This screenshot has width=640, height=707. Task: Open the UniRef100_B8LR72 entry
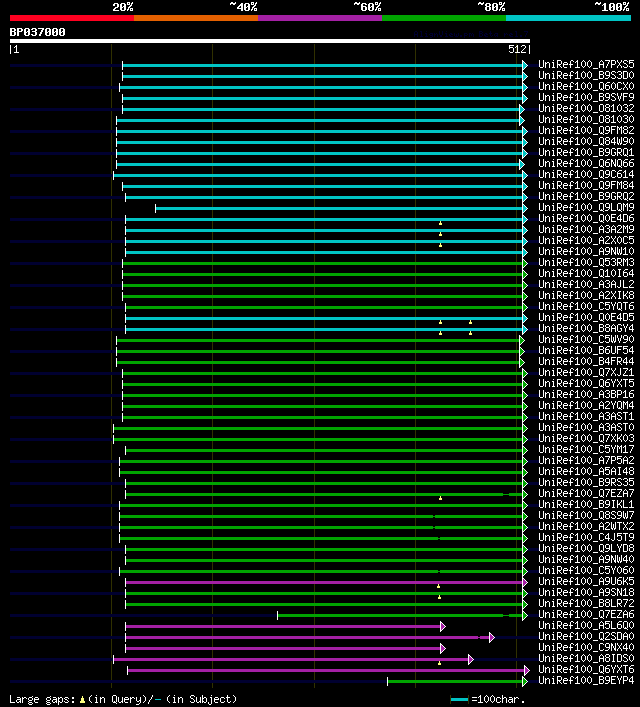[586, 603]
